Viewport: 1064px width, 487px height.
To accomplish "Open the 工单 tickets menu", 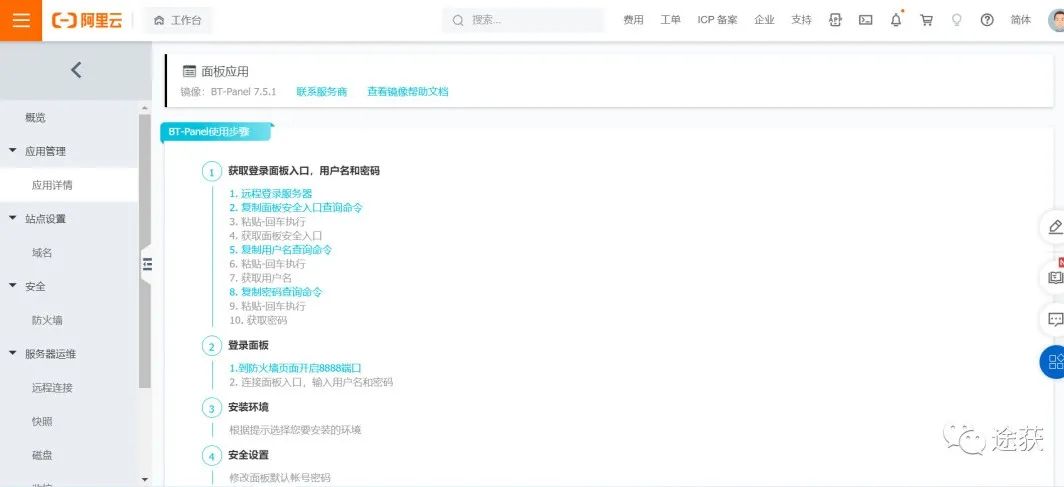I will point(670,20).
